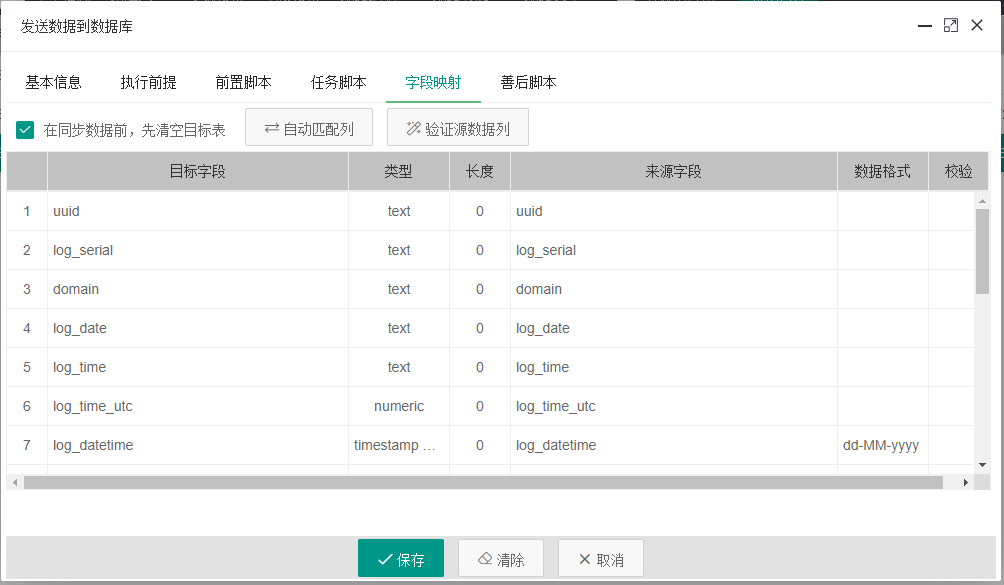Image resolution: width=1004 pixels, height=585 pixels.
Task: Switch to the 任务脚本 tab
Action: coord(339,82)
